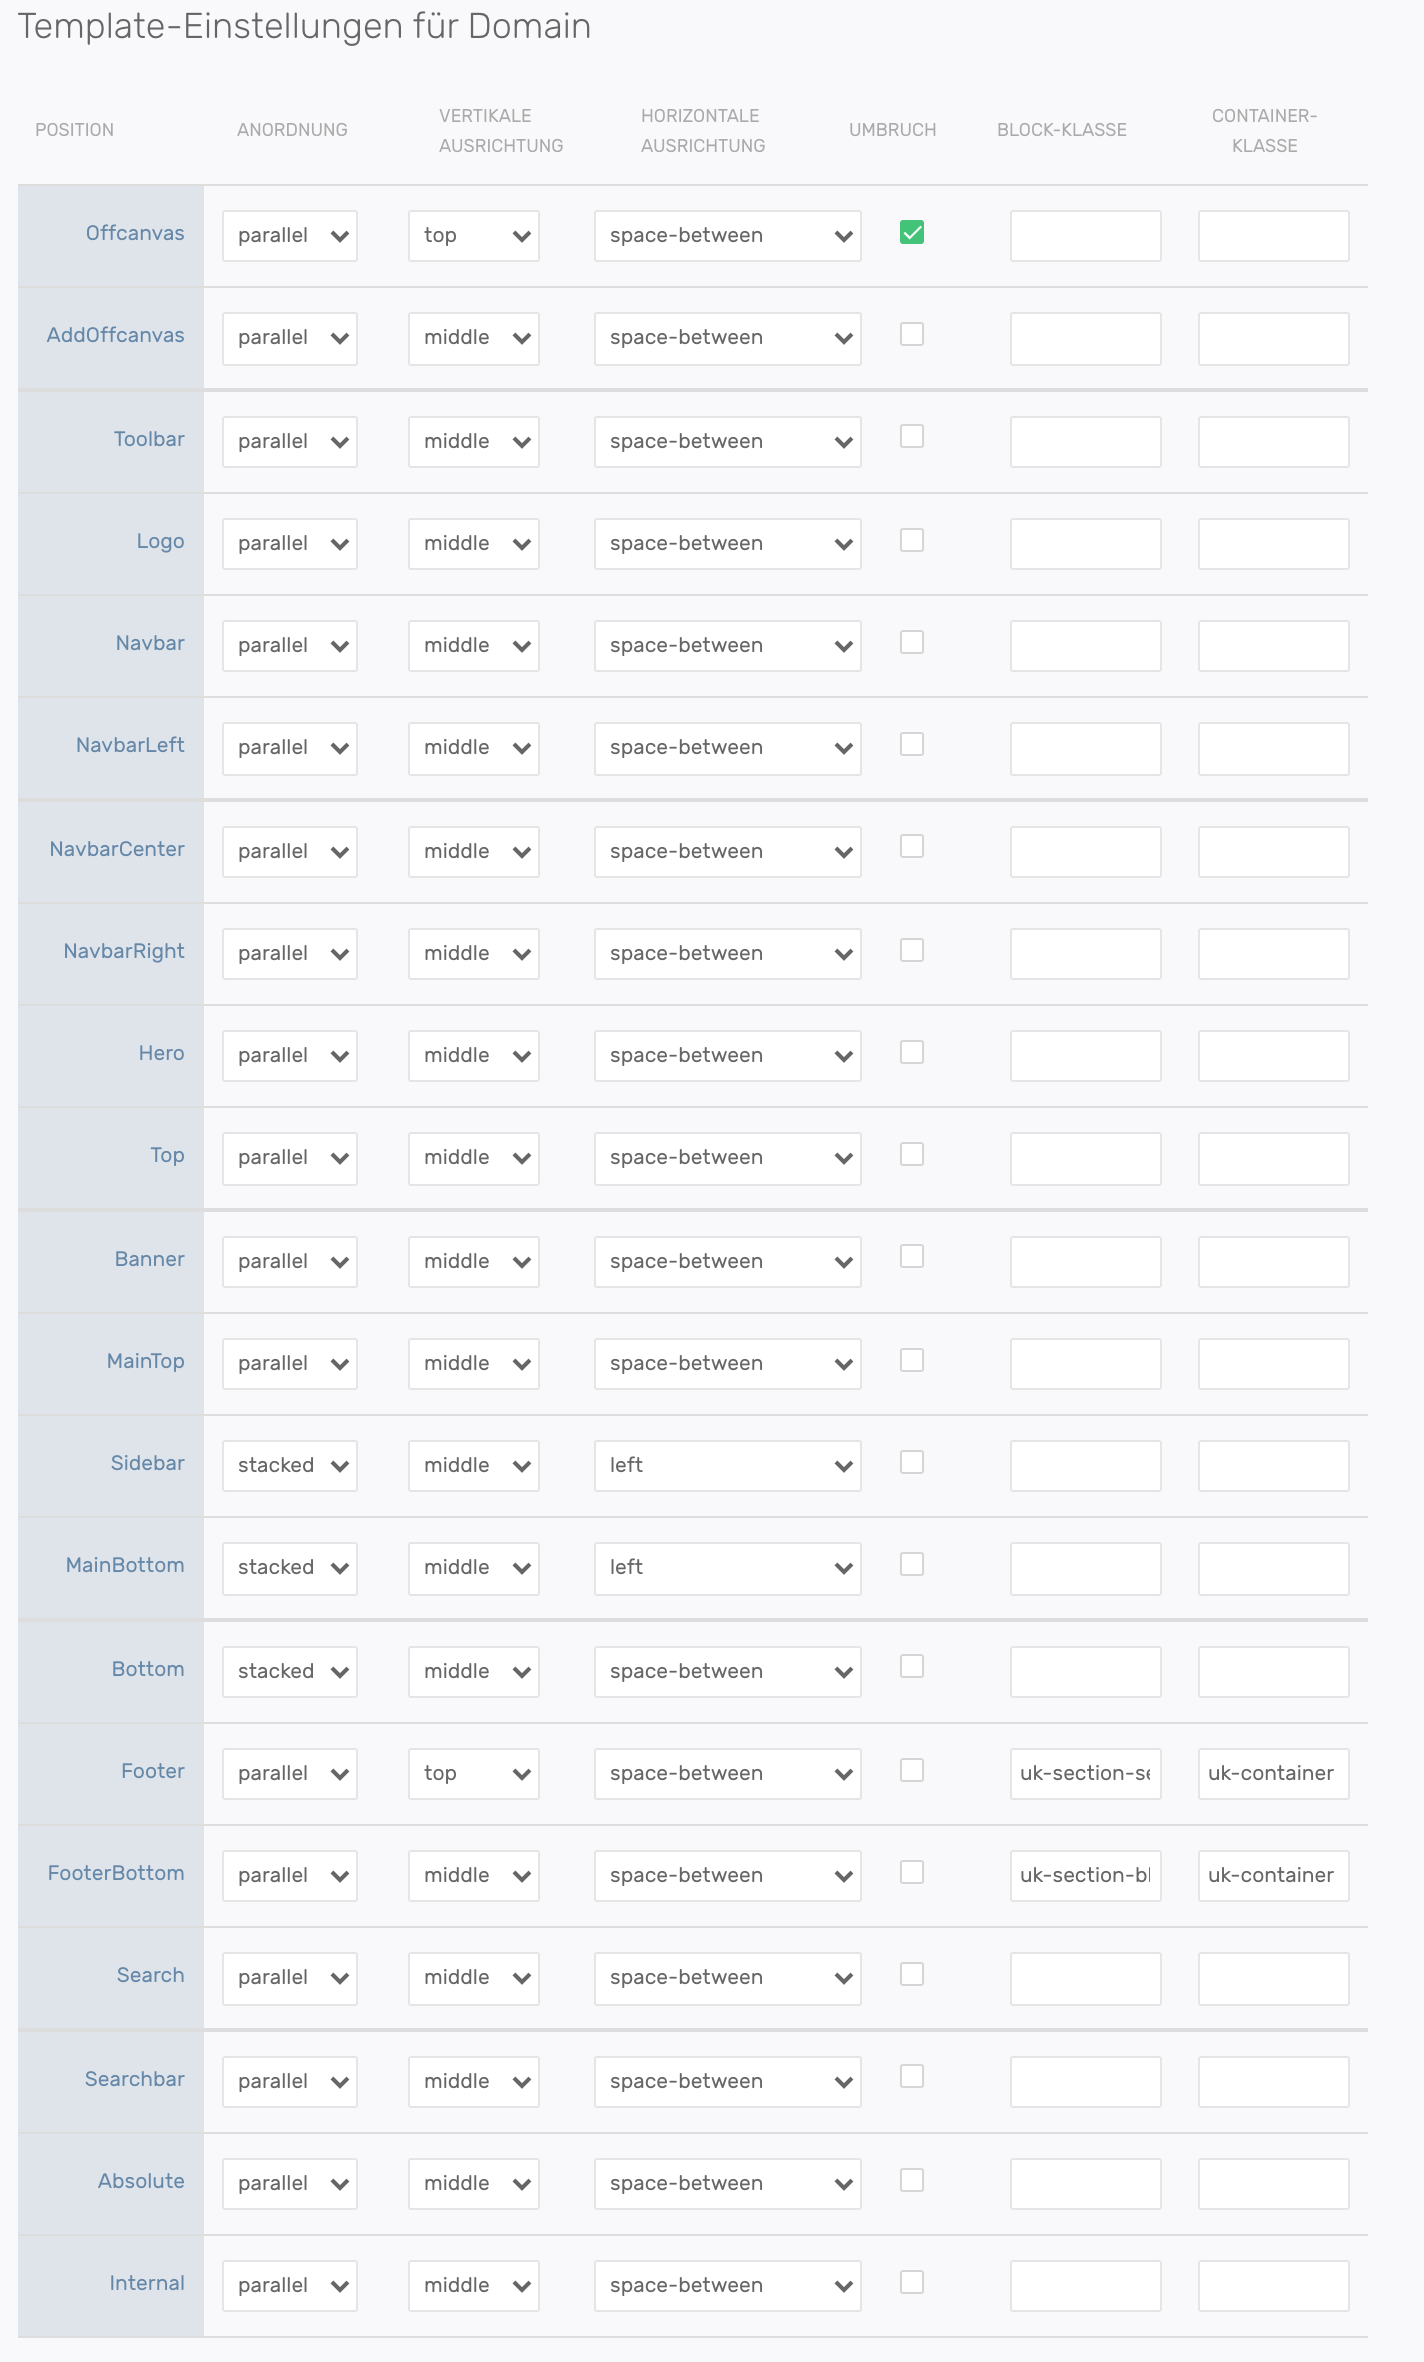Image resolution: width=1424 pixels, height=2362 pixels.
Task: Click the Offcanvas position link
Action: [135, 233]
